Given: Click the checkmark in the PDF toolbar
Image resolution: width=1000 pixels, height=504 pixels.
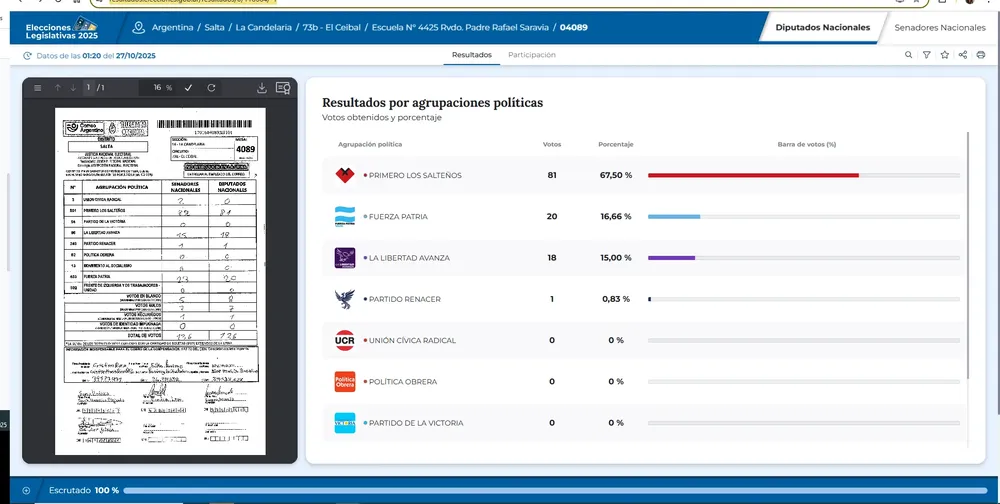Looking at the screenshot, I should pos(188,88).
